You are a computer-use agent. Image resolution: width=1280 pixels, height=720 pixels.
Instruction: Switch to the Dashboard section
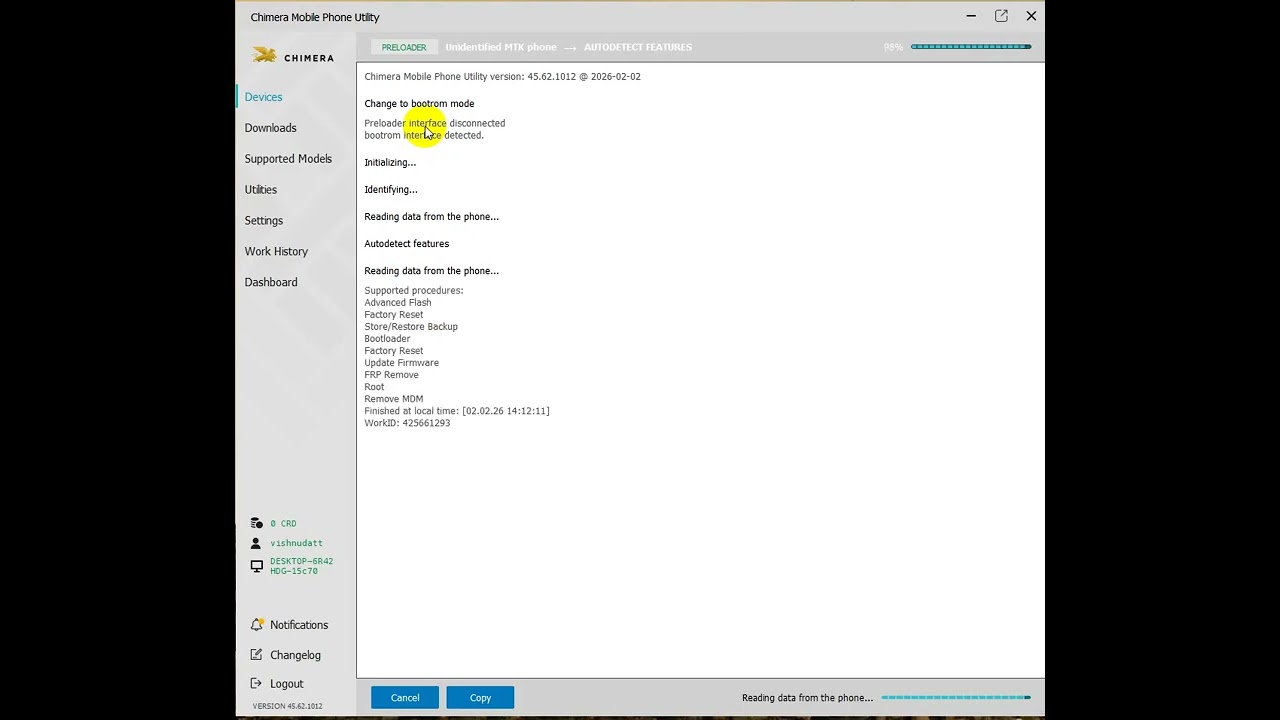[x=271, y=283]
